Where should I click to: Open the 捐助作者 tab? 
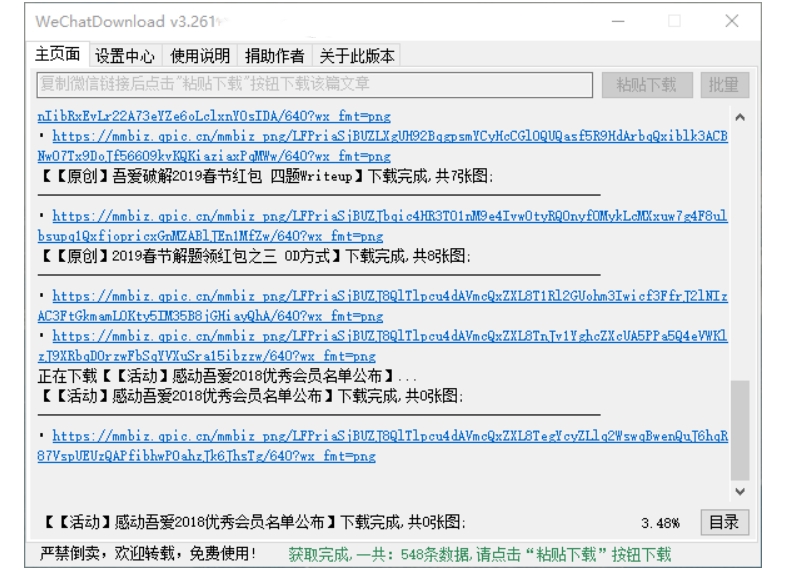pyautogui.click(x=275, y=56)
